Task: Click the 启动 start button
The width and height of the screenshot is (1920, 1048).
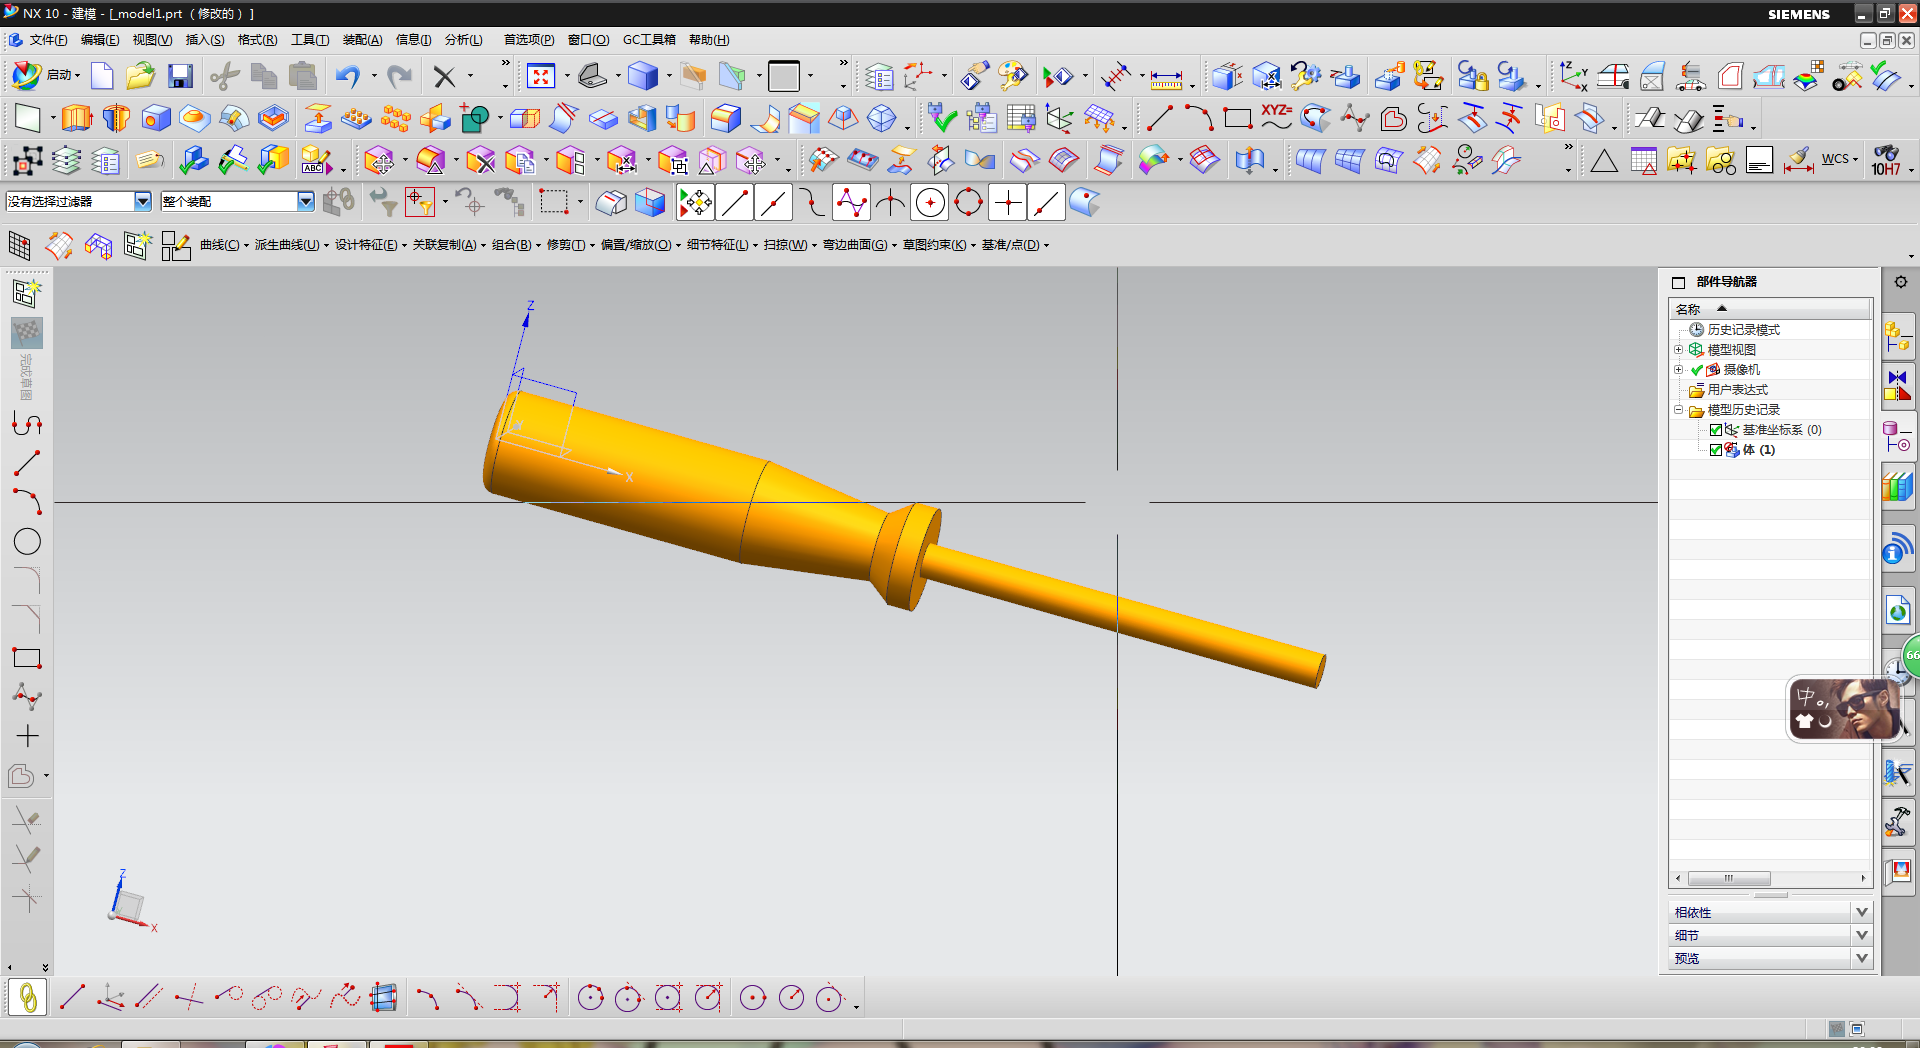Action: 46,76
